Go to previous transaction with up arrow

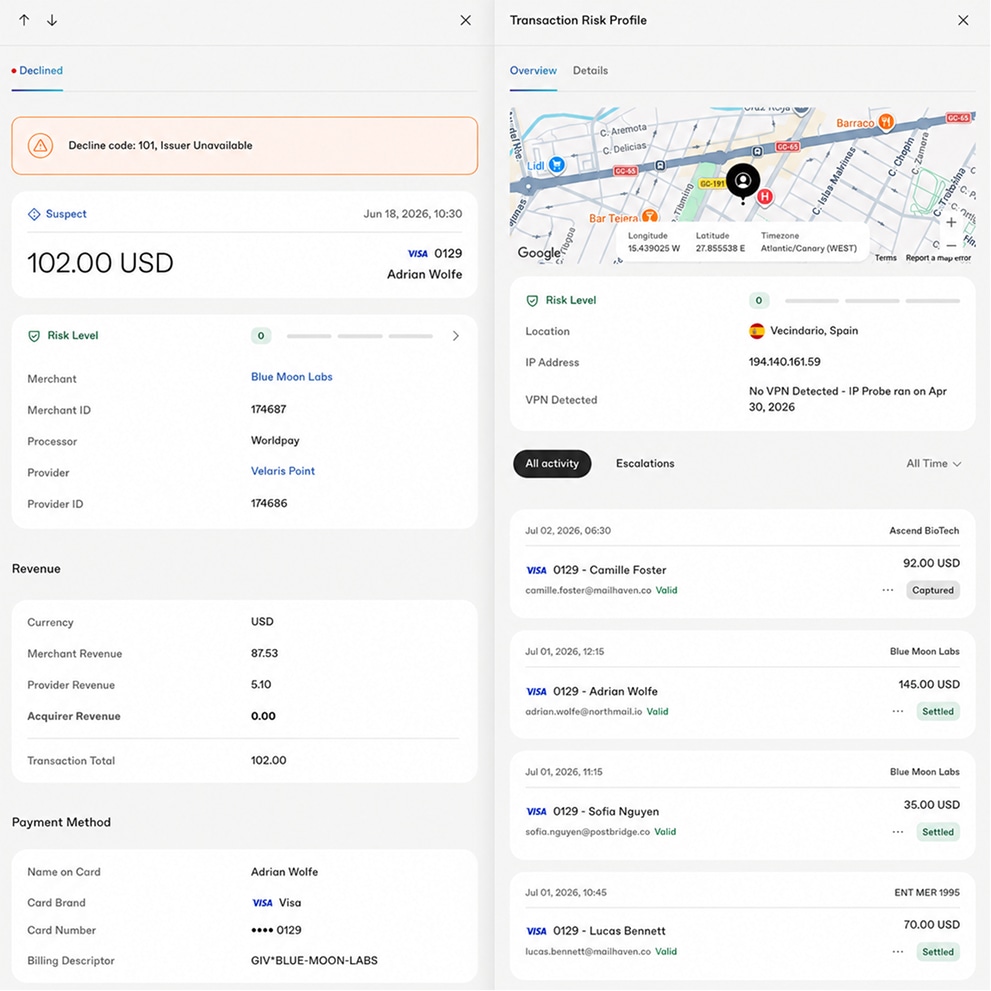24,20
